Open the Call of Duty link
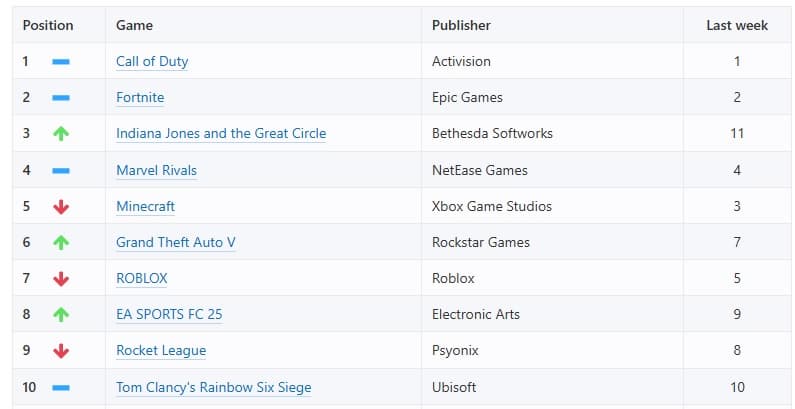The height and width of the screenshot is (409, 795). 152,61
